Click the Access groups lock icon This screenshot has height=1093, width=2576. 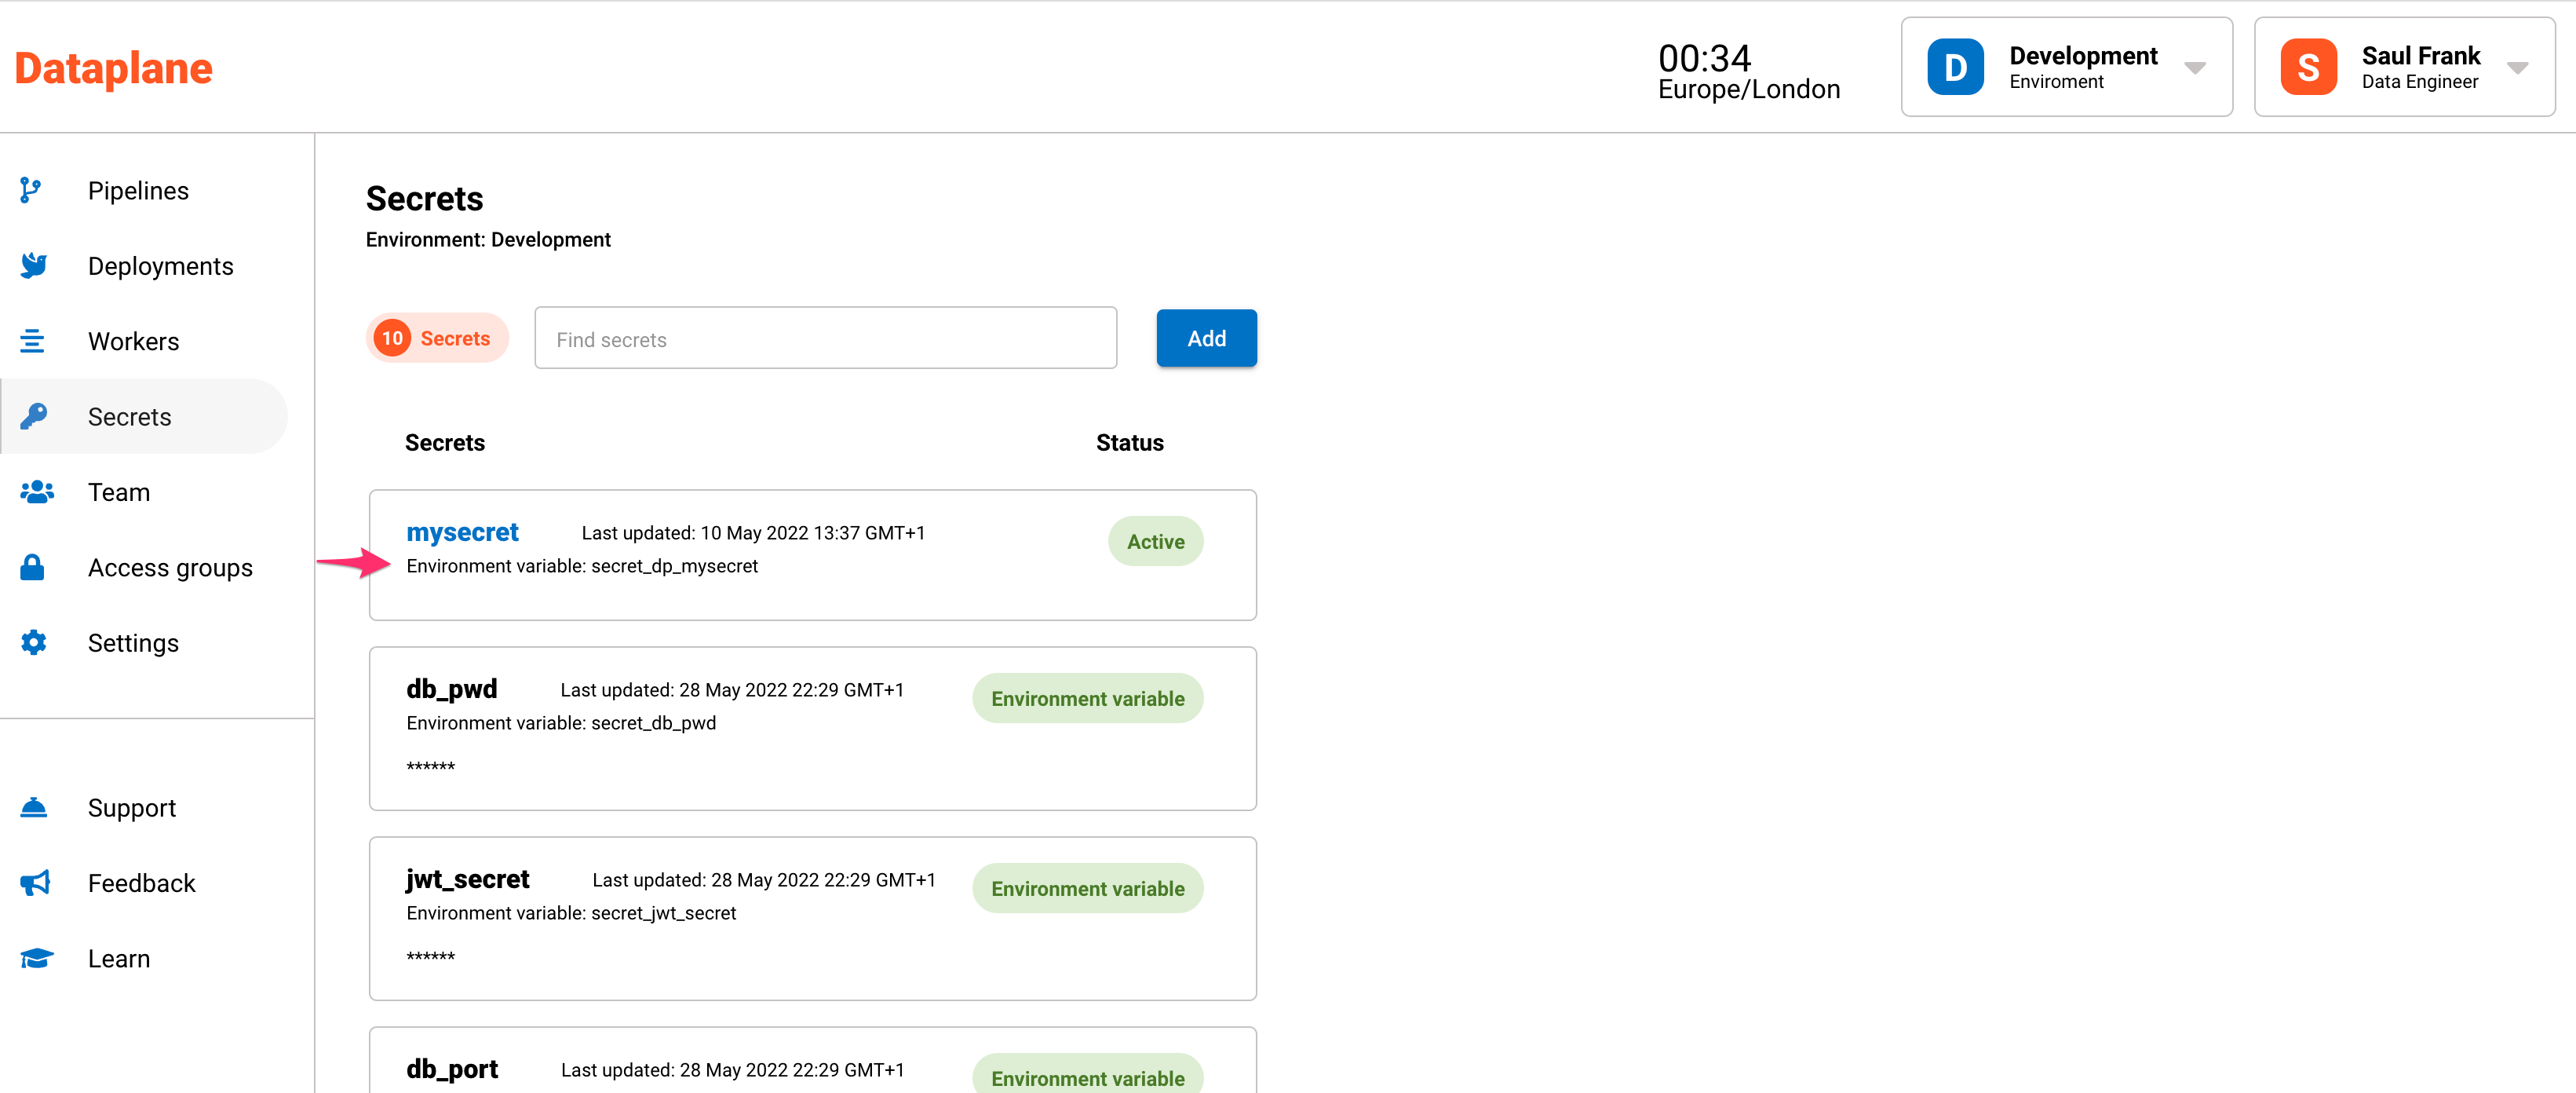click(32, 567)
